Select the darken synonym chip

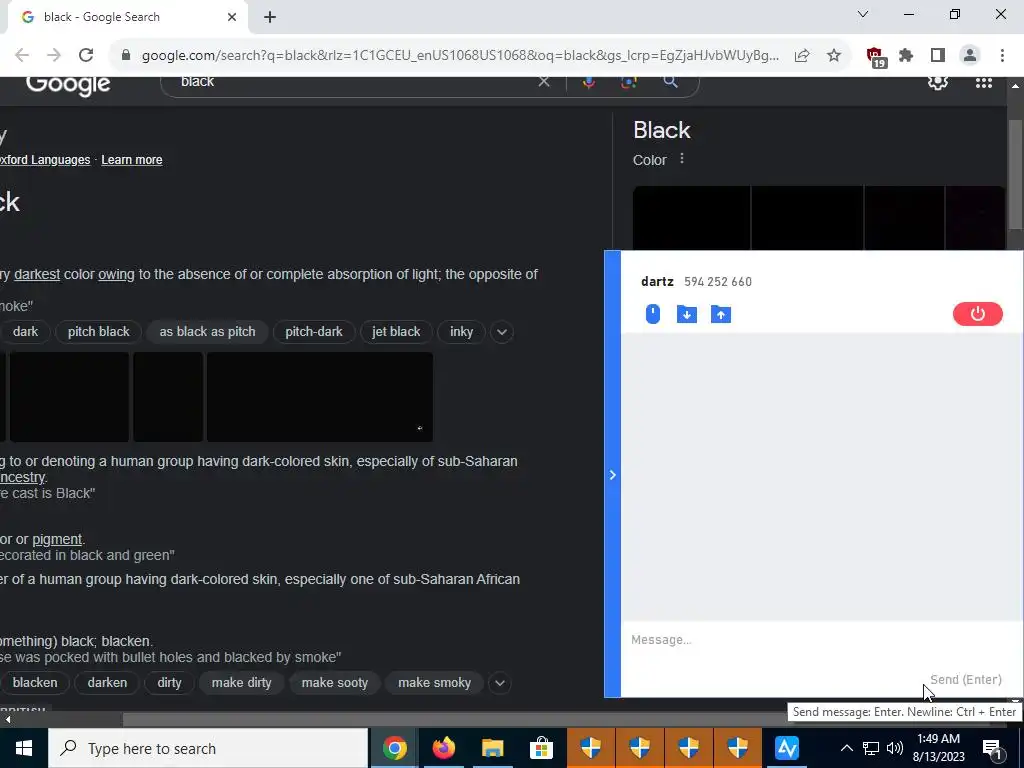(x=107, y=682)
